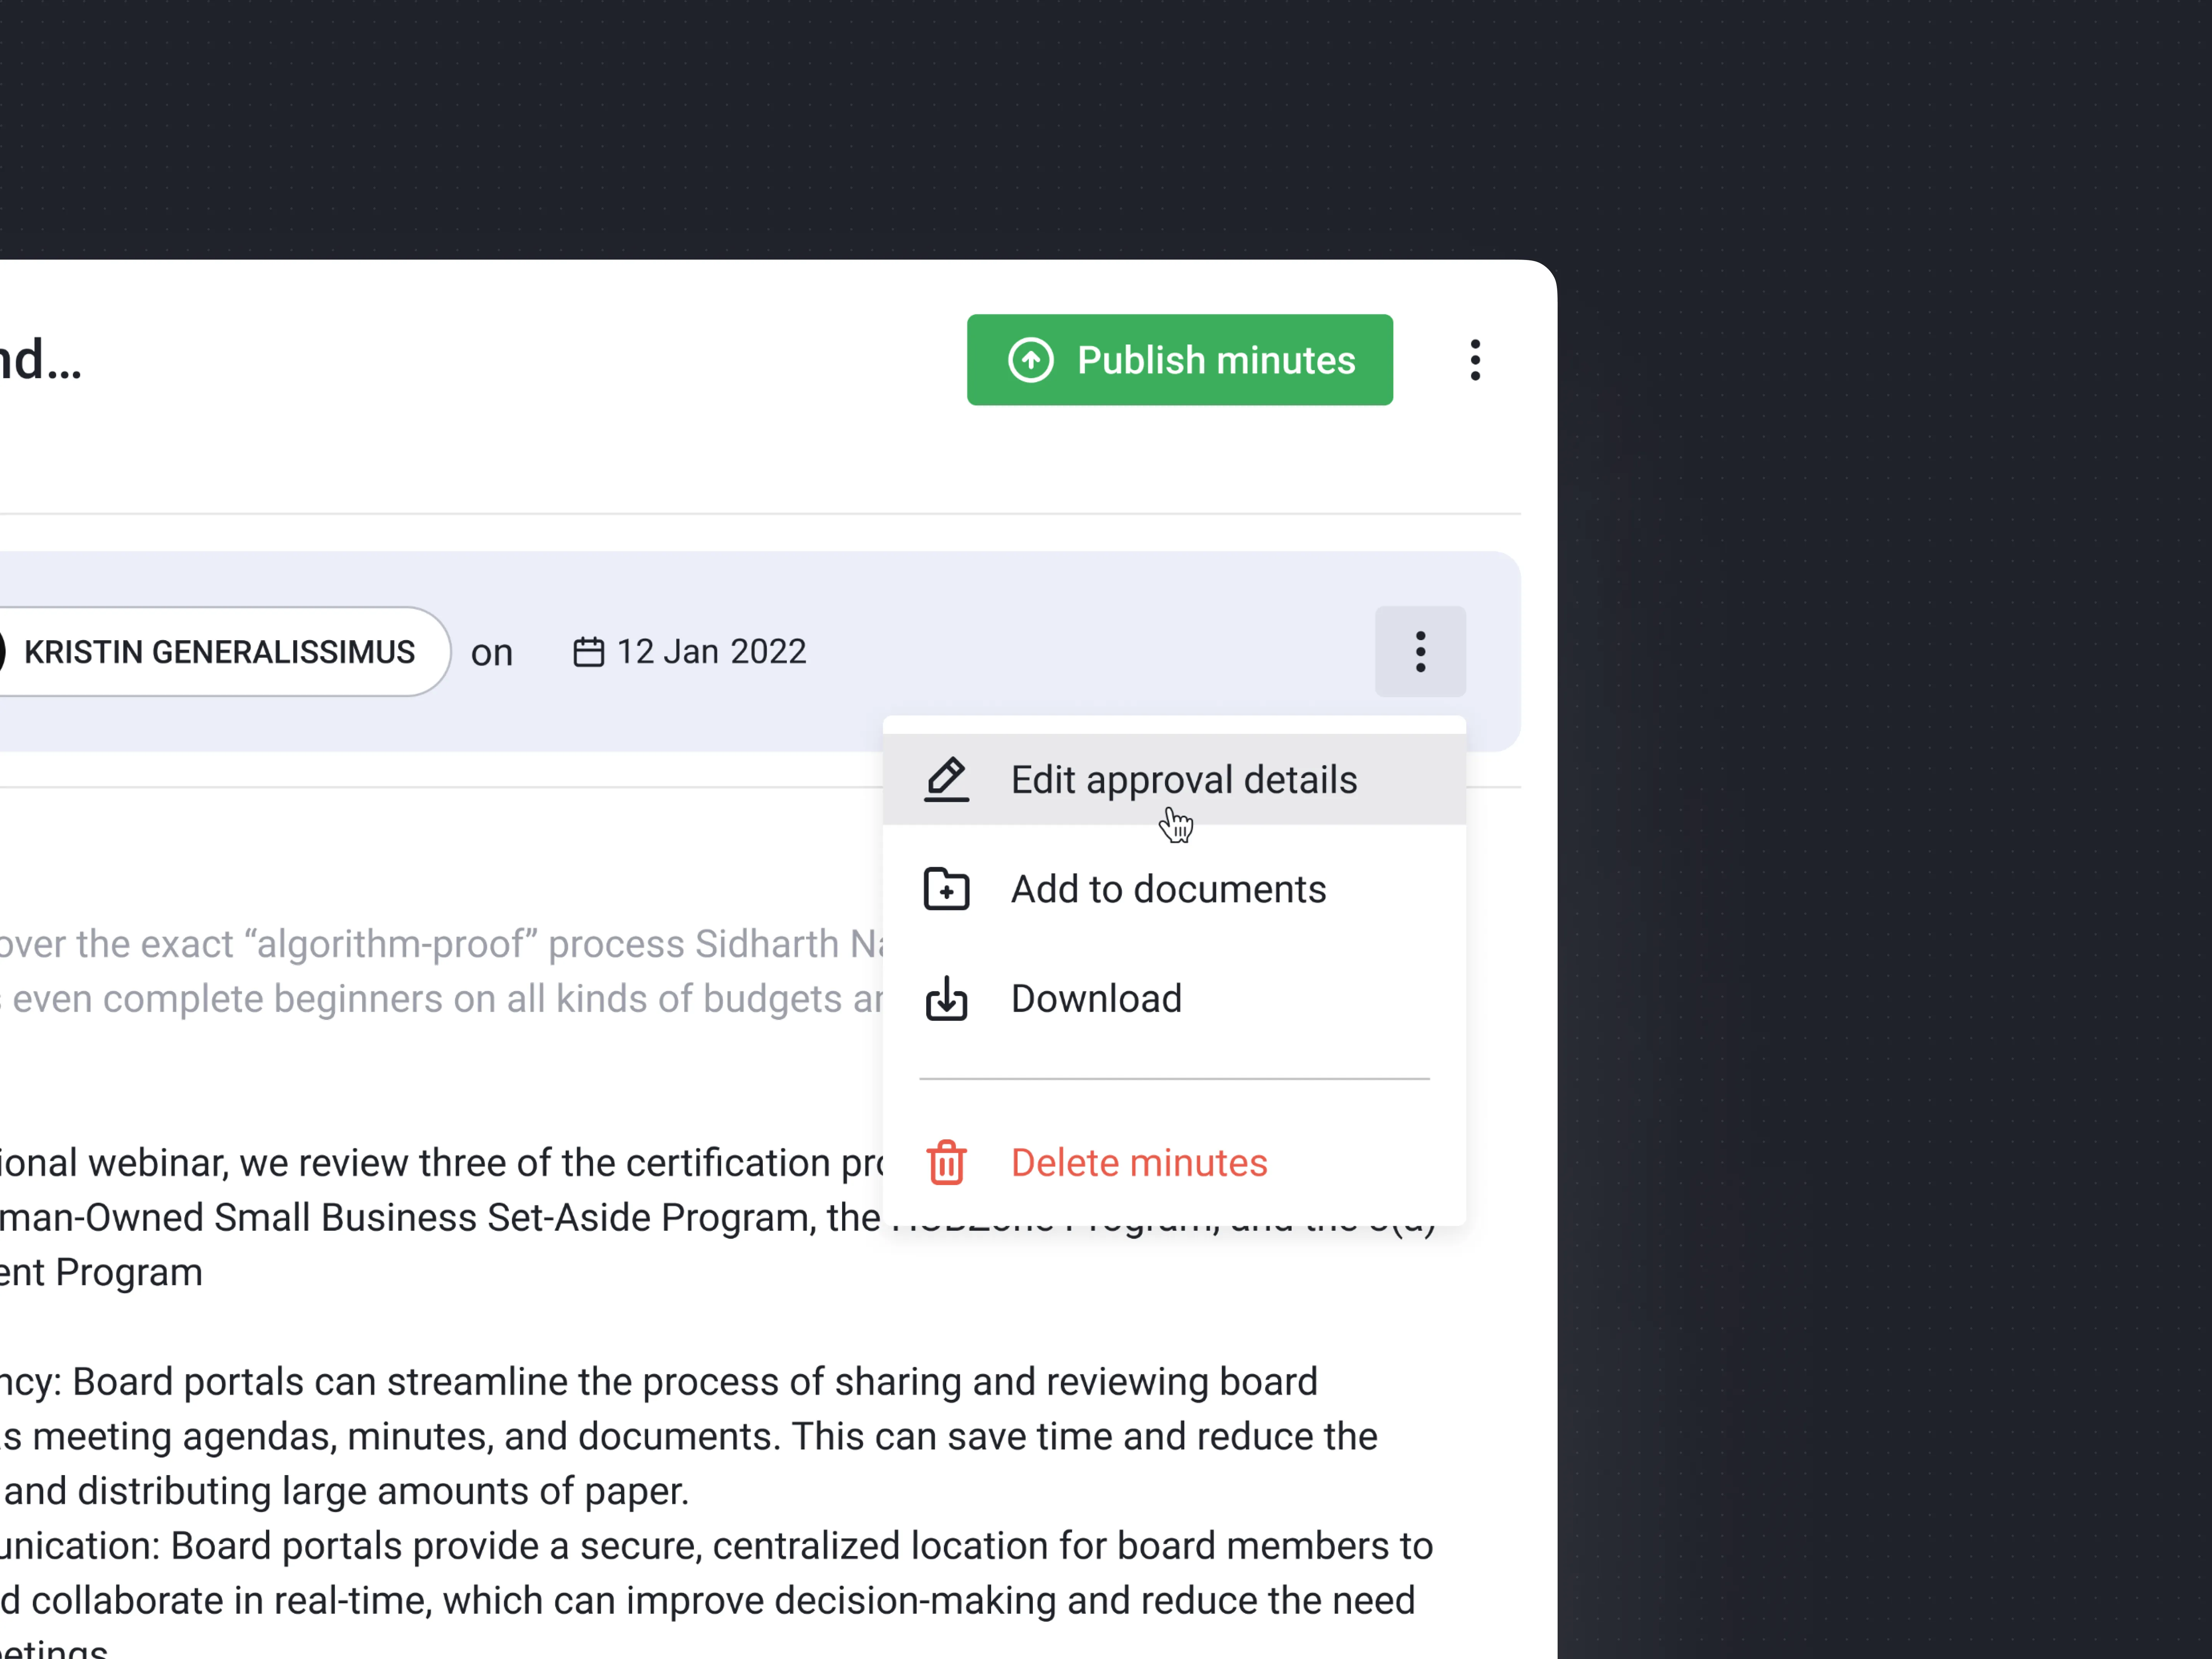Toggle the approval row three-dot menu
Viewport: 2212px width, 1659px height.
1420,651
